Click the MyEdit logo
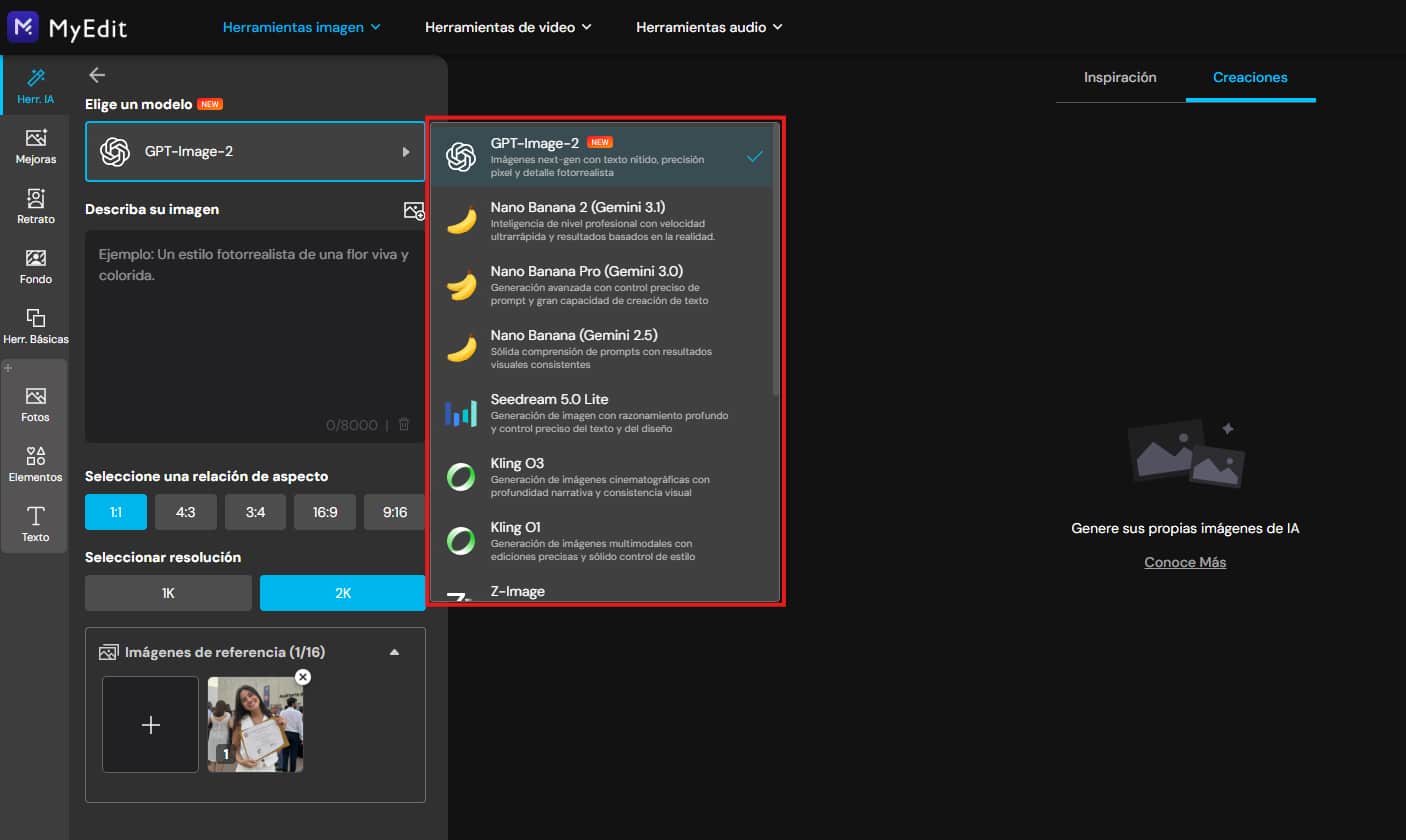The width and height of the screenshot is (1406, 840). click(x=67, y=27)
